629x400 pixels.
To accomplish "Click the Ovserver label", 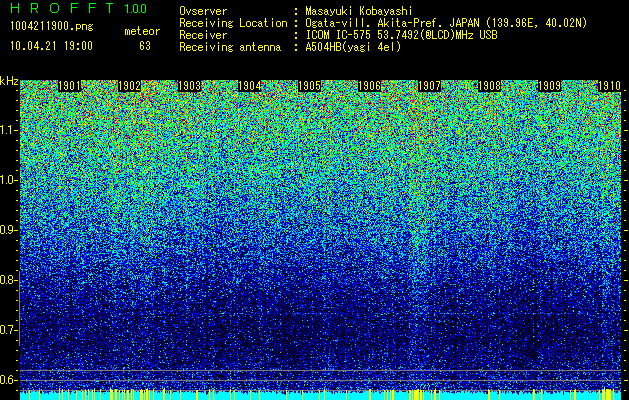I will pyautogui.click(x=203, y=11).
